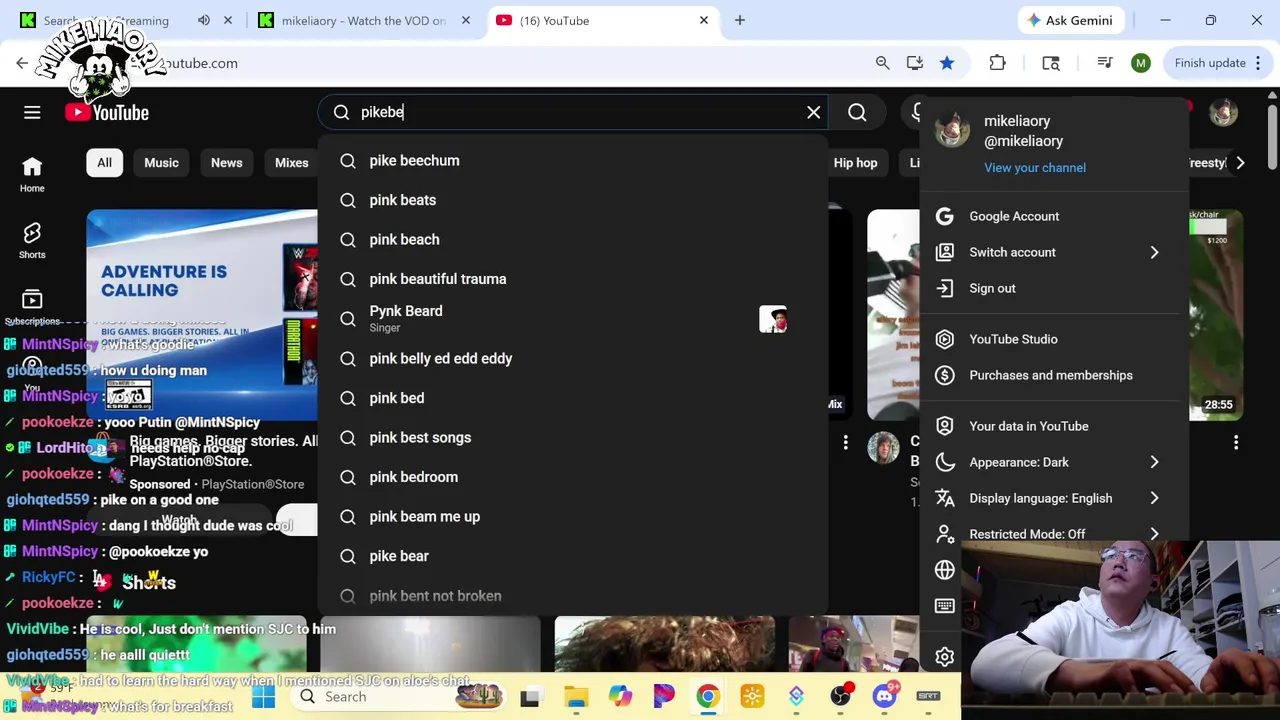The height and width of the screenshot is (720, 1280).
Task: Click the globe location icon
Action: pyautogui.click(x=944, y=570)
